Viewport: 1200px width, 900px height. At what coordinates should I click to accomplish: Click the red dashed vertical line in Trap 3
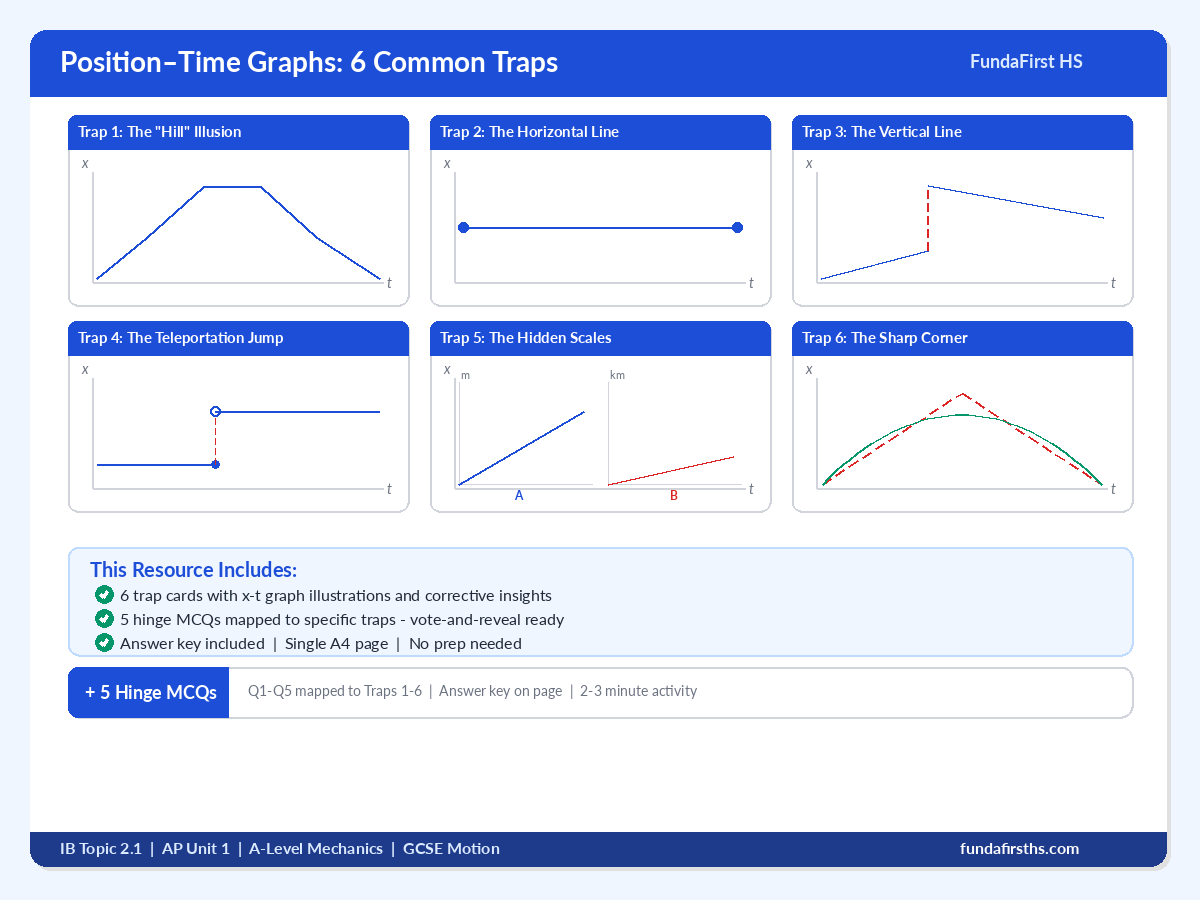(x=928, y=218)
